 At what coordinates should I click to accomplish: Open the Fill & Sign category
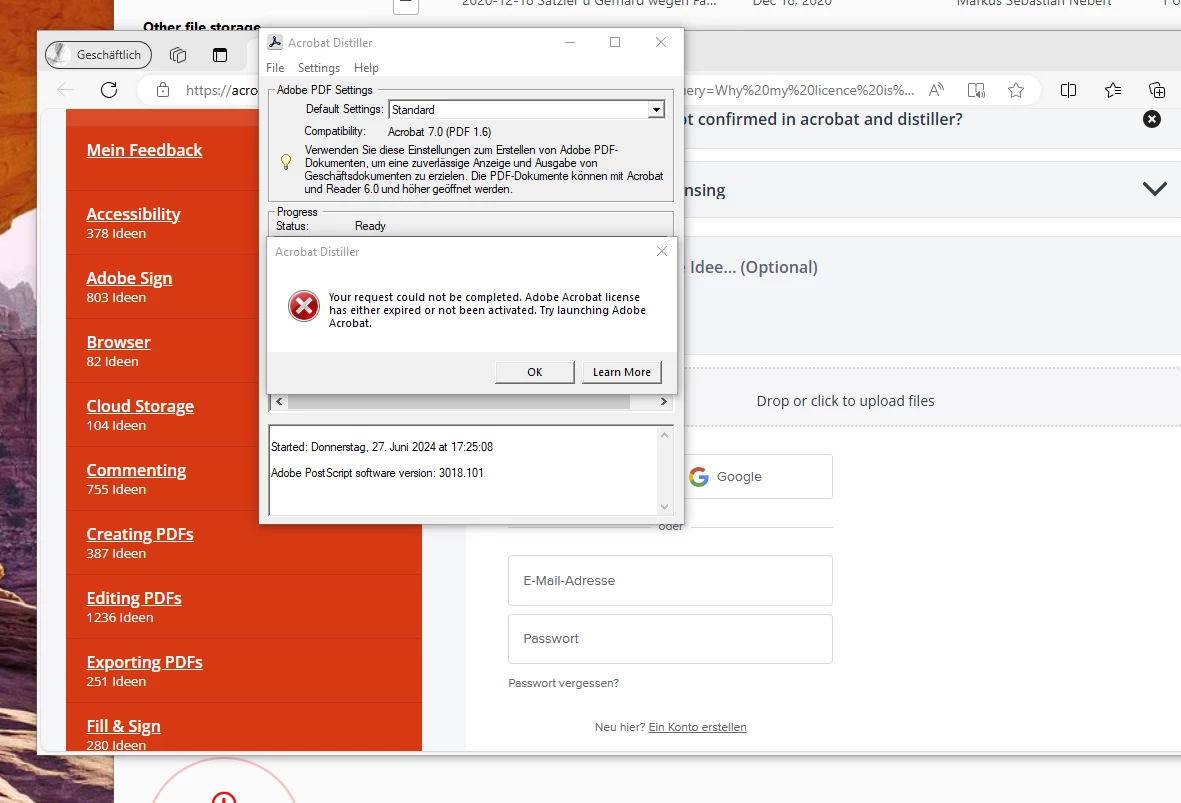pos(124,726)
